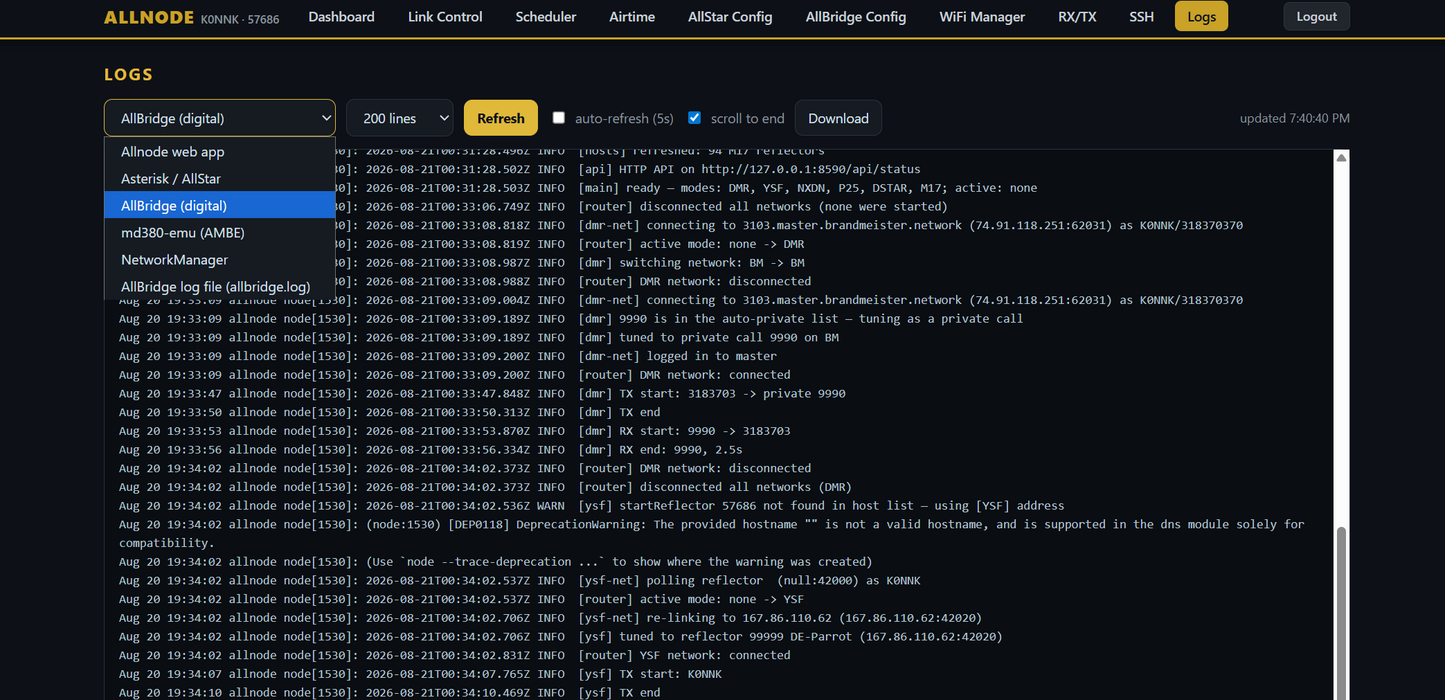Go to Link Control
This screenshot has width=1445, height=700.
pyautogui.click(x=445, y=17)
